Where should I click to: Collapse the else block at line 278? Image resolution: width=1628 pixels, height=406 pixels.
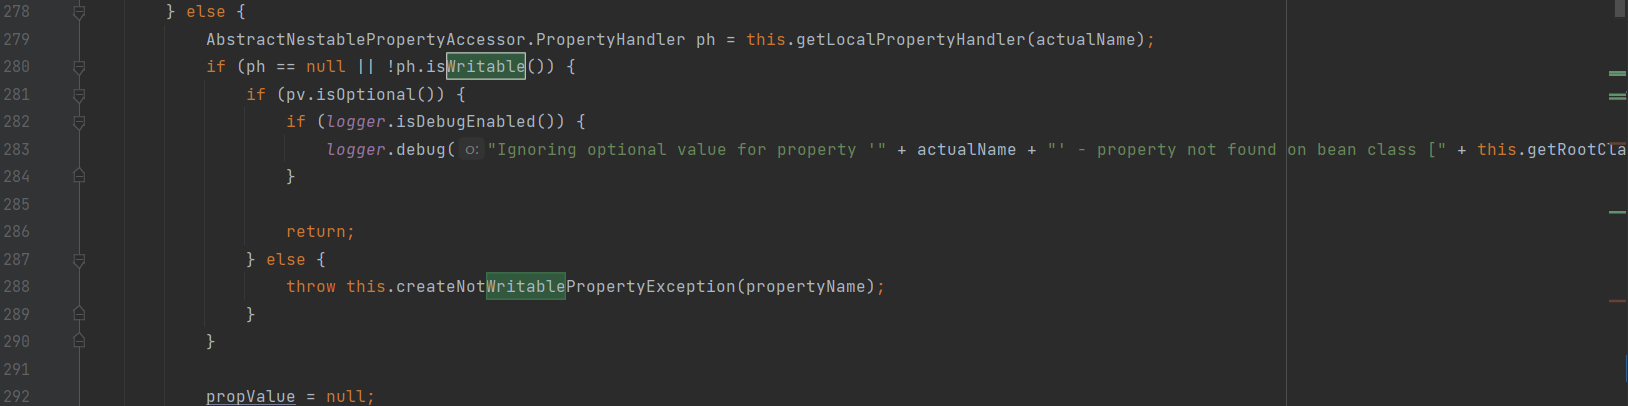coord(79,12)
